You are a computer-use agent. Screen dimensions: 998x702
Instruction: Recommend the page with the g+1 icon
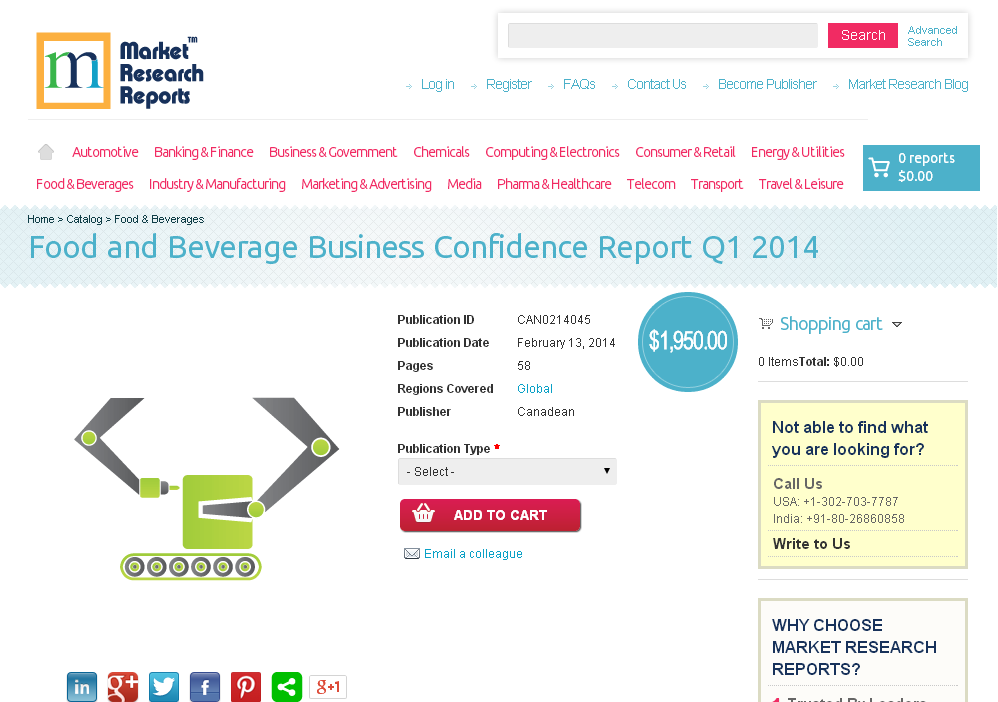coord(327,687)
